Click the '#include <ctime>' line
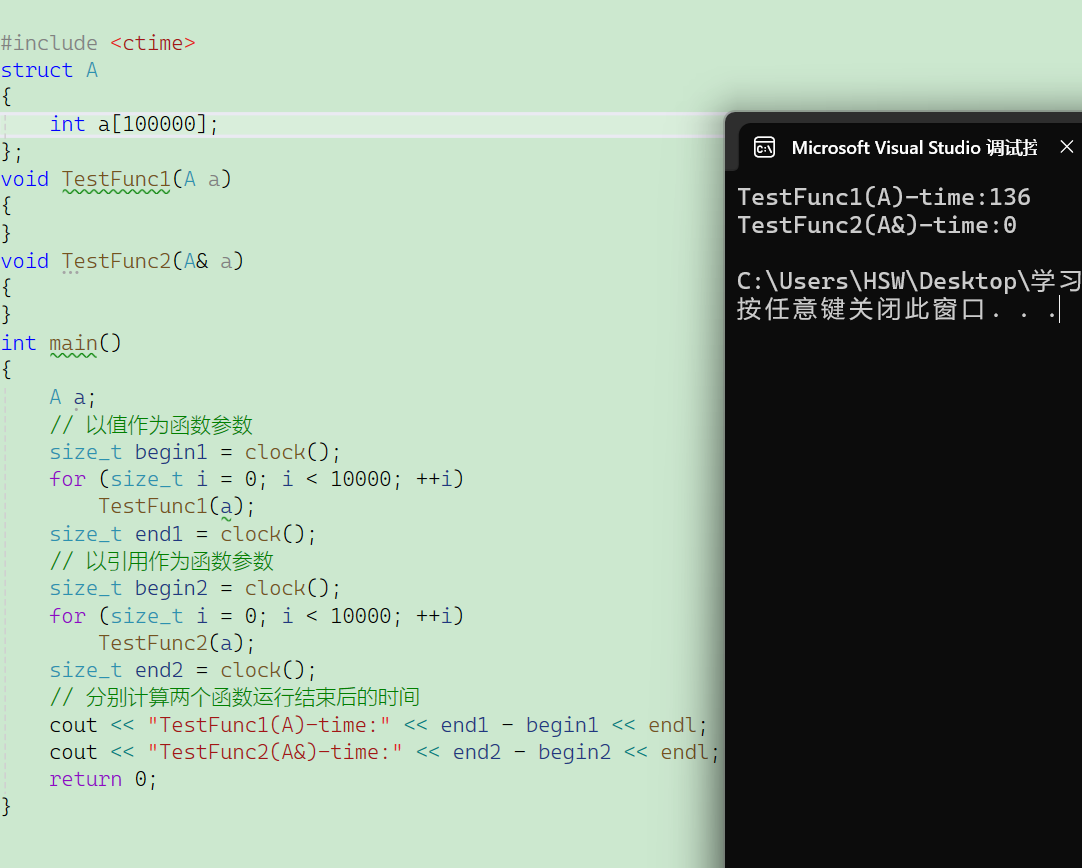Image resolution: width=1082 pixels, height=868 pixels. tap(98, 43)
